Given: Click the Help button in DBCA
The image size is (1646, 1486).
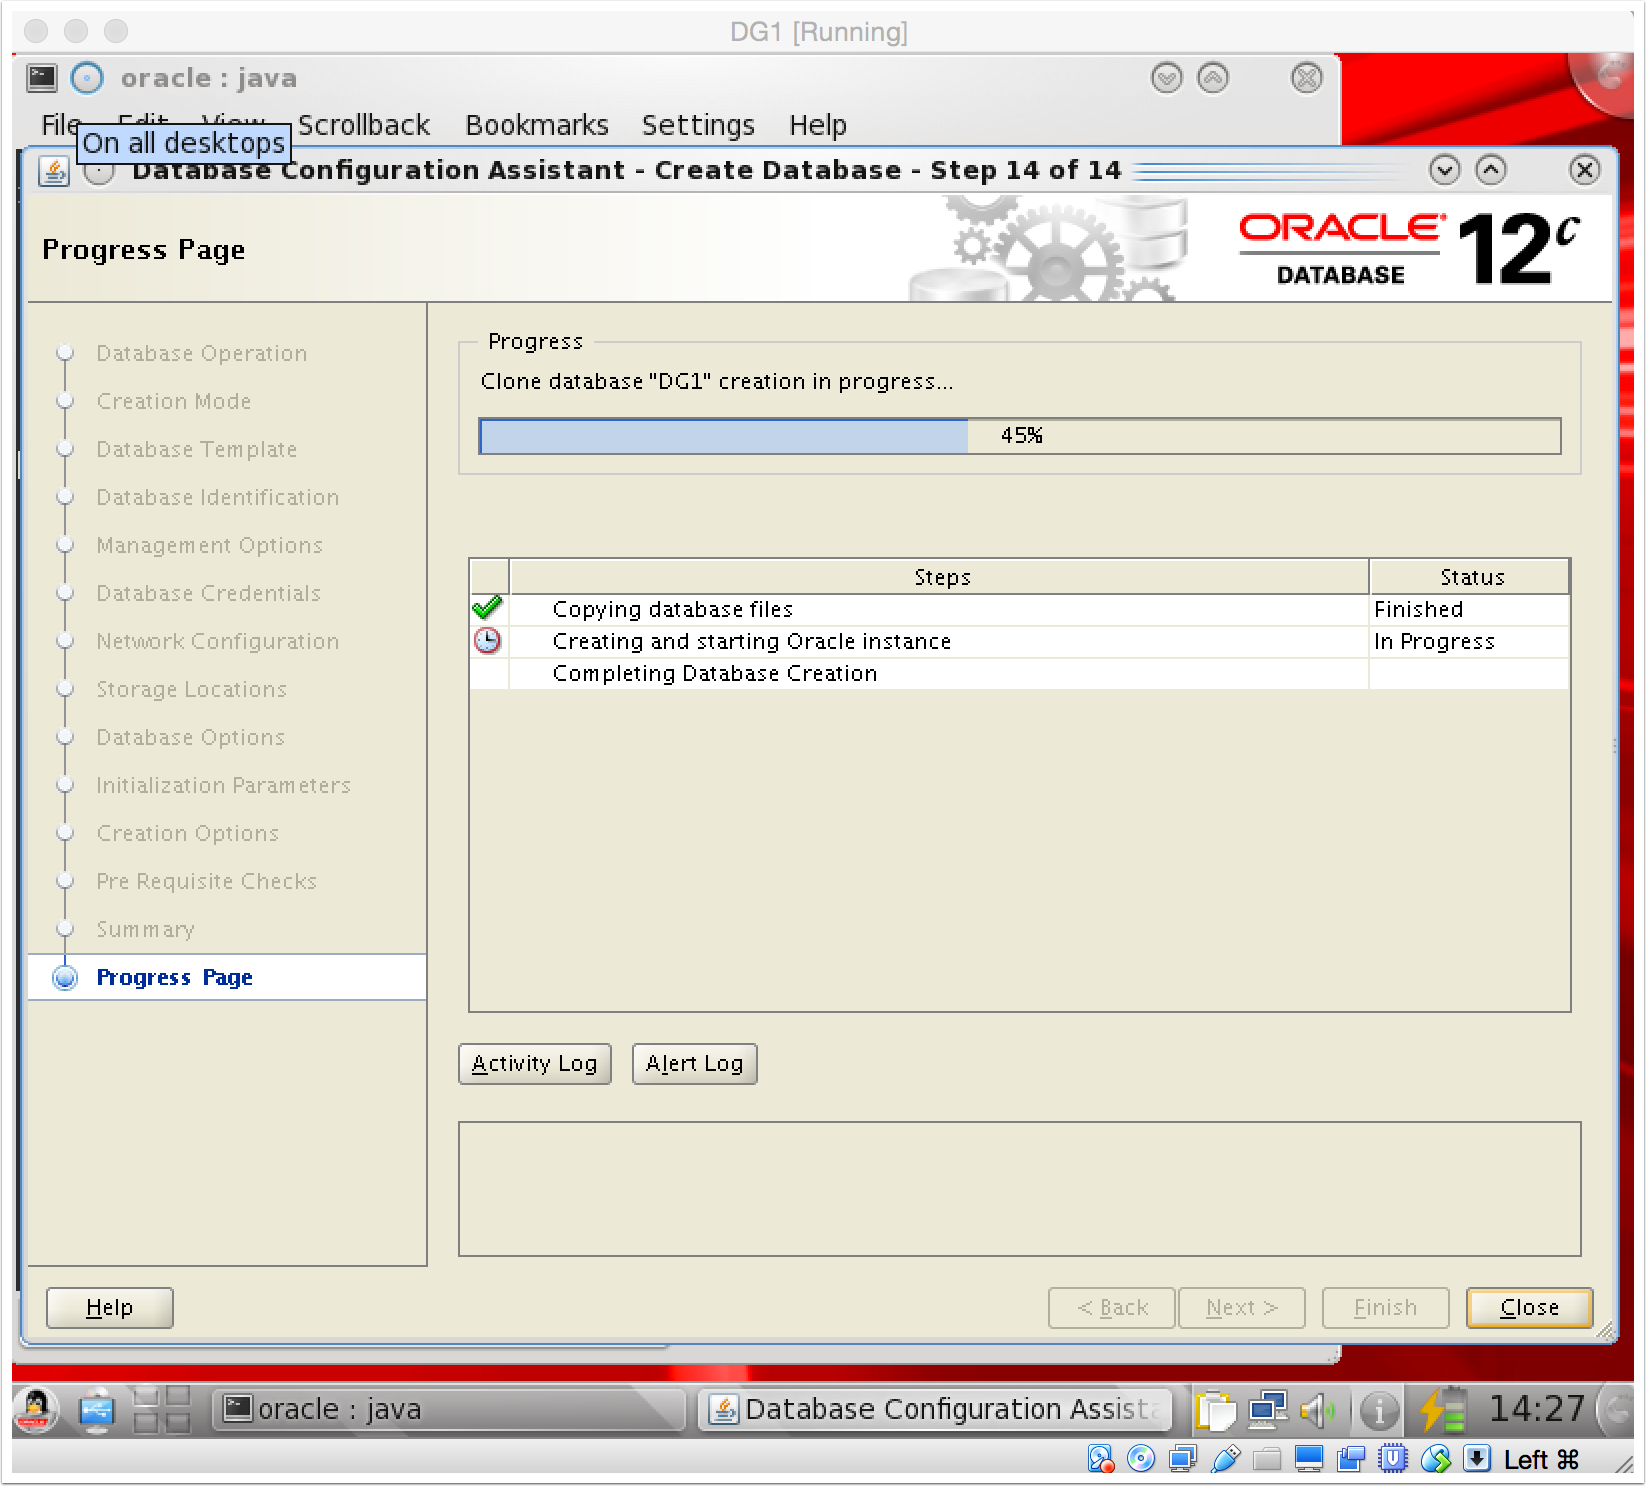Looking at the screenshot, I should 110,1308.
